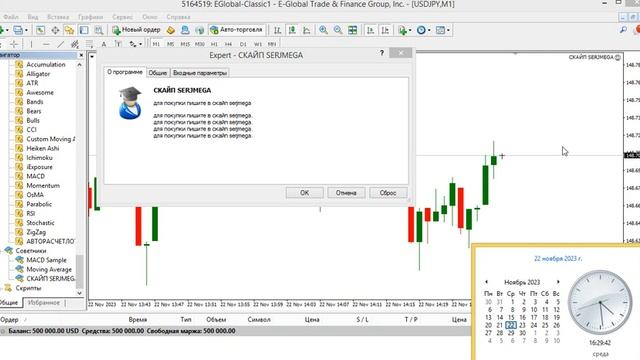Open the arrows tool dropdown

(x=141, y=44)
